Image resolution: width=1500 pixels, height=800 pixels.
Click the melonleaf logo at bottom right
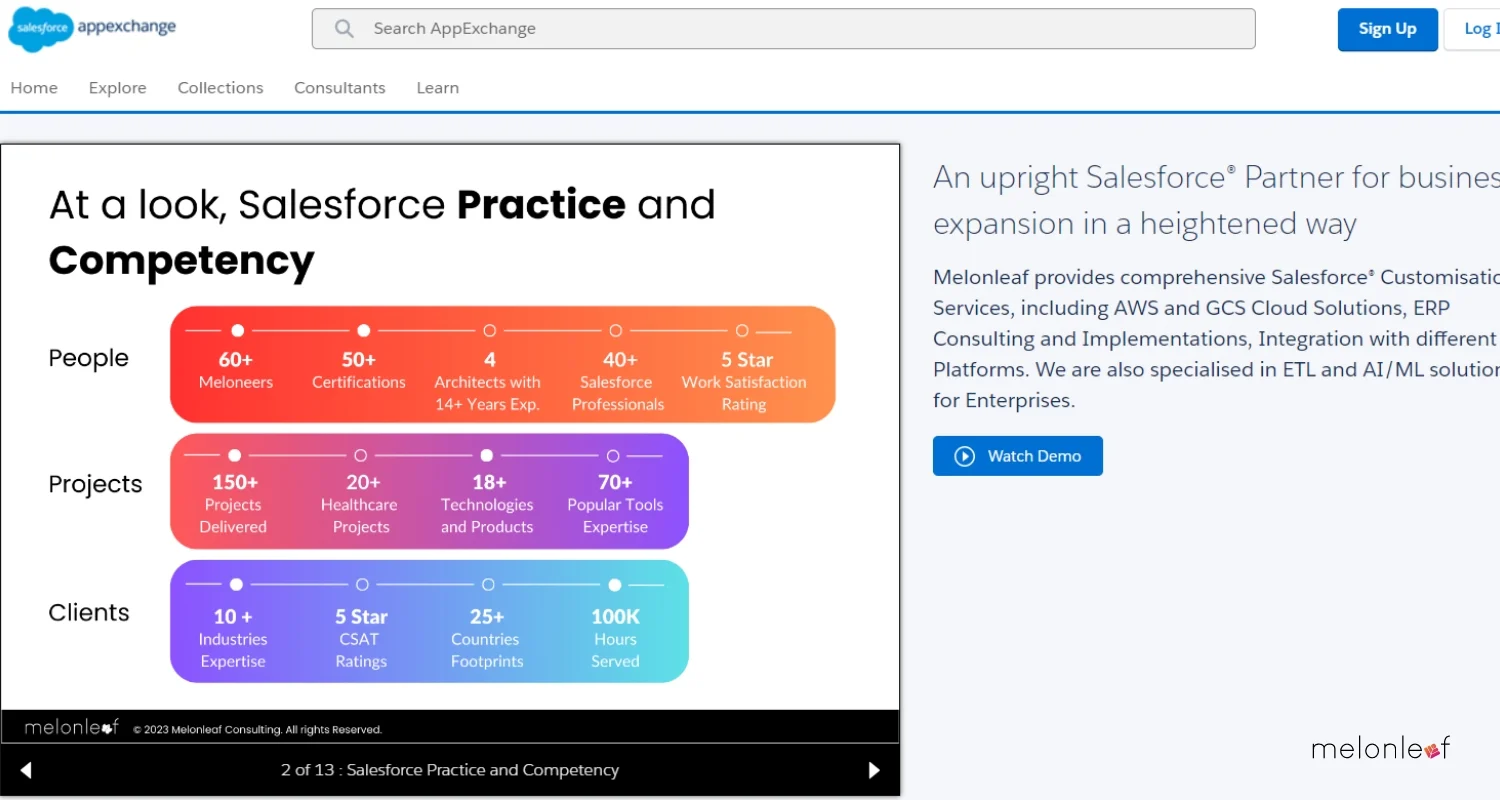click(1380, 748)
